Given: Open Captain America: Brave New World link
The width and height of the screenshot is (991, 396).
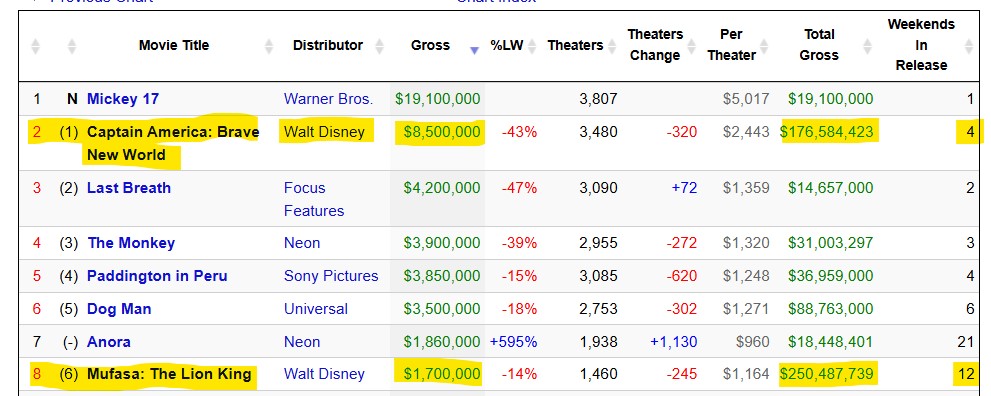Looking at the screenshot, I should pos(173,143).
